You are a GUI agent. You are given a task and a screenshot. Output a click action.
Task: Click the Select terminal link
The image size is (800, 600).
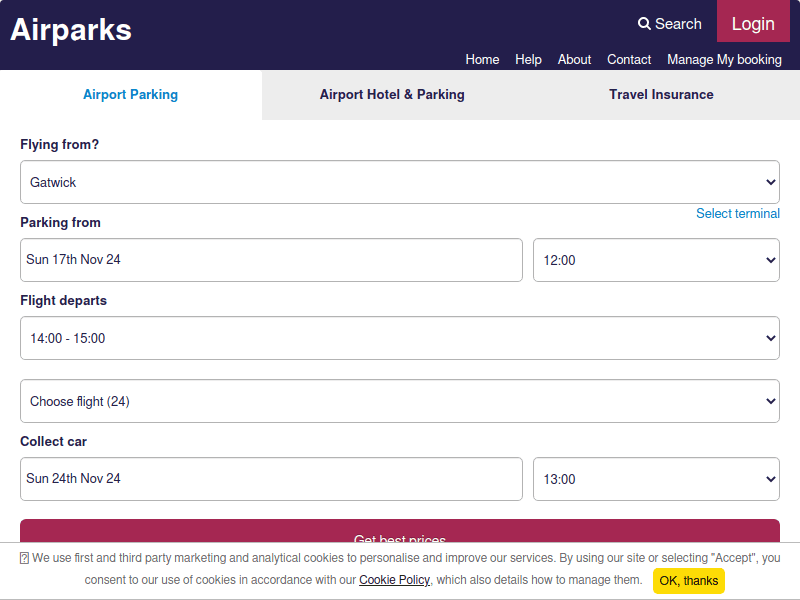737,213
